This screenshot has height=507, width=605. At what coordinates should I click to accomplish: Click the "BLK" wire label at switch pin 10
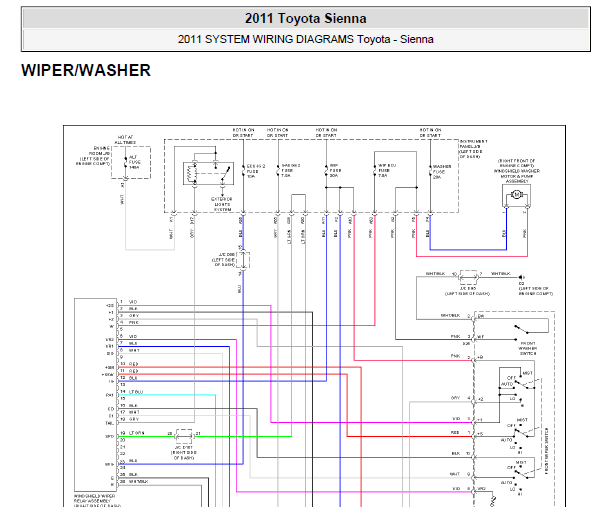coord(455,453)
